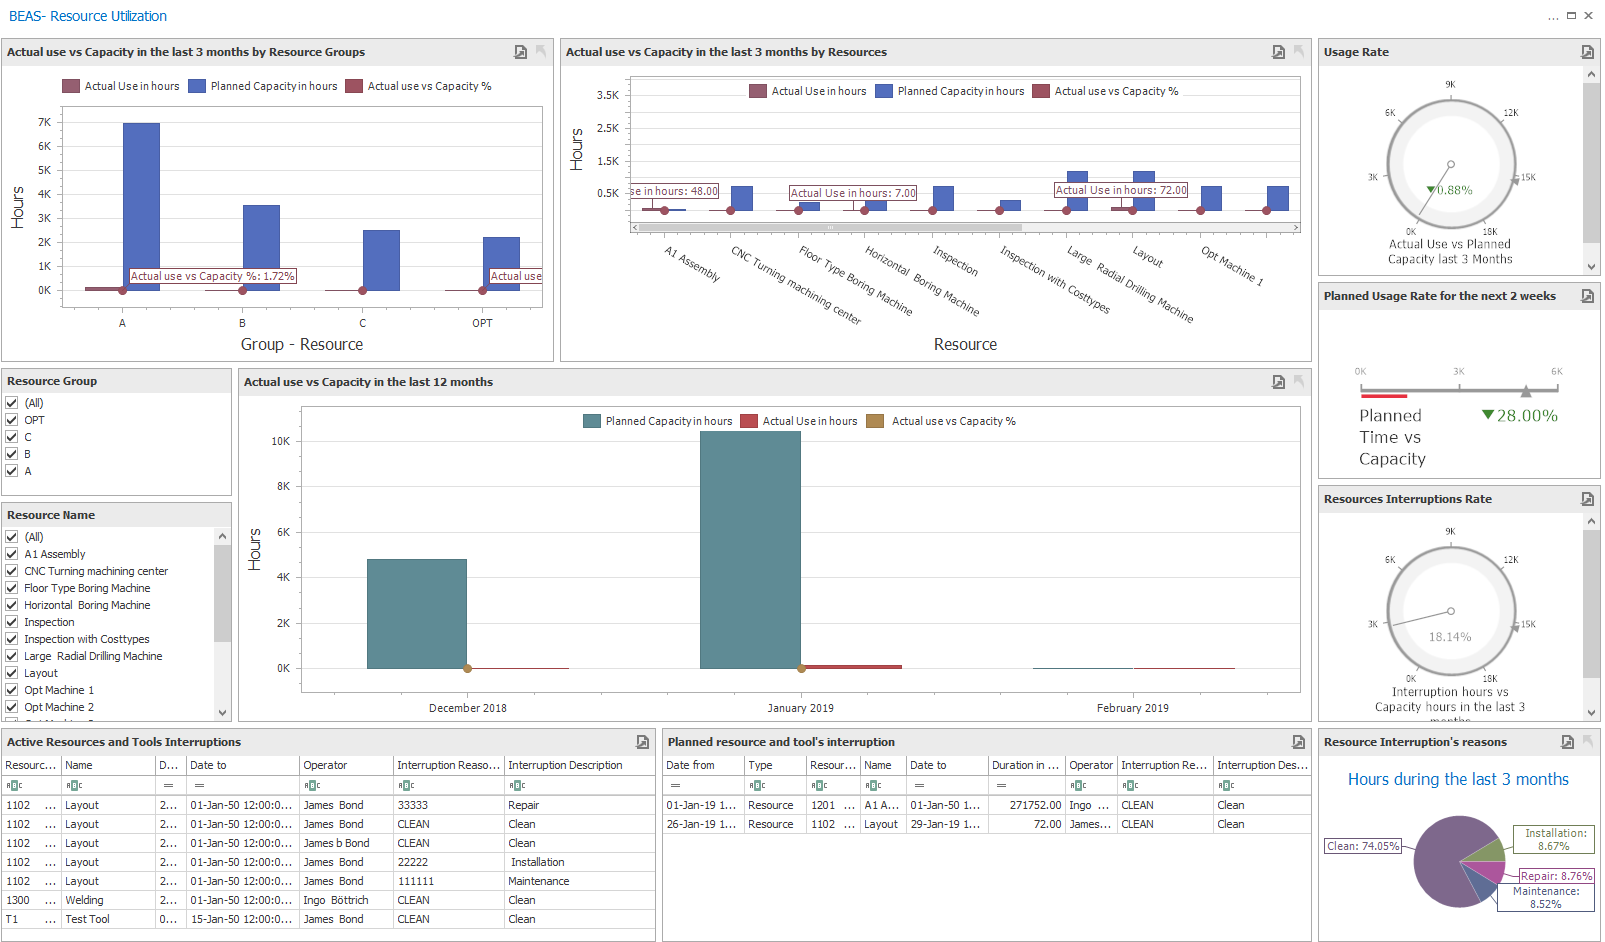Image resolution: width=1605 pixels, height=942 pixels.
Task: Open the three-dots menu at top right
Action: coord(1553,16)
